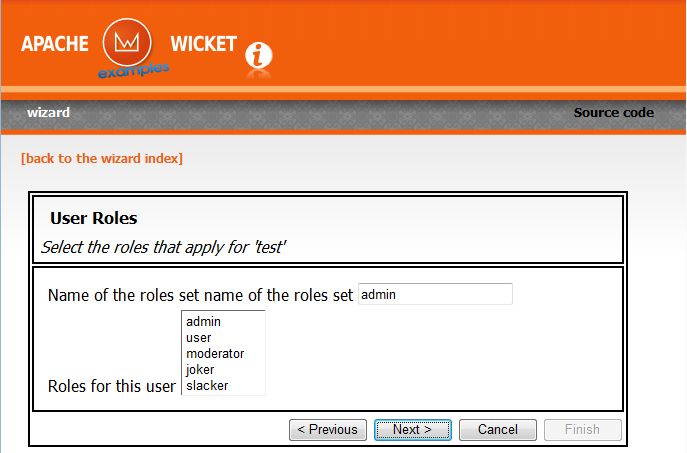Click the APACHE header text
Viewport: 687px width, 453px height.
55,44
